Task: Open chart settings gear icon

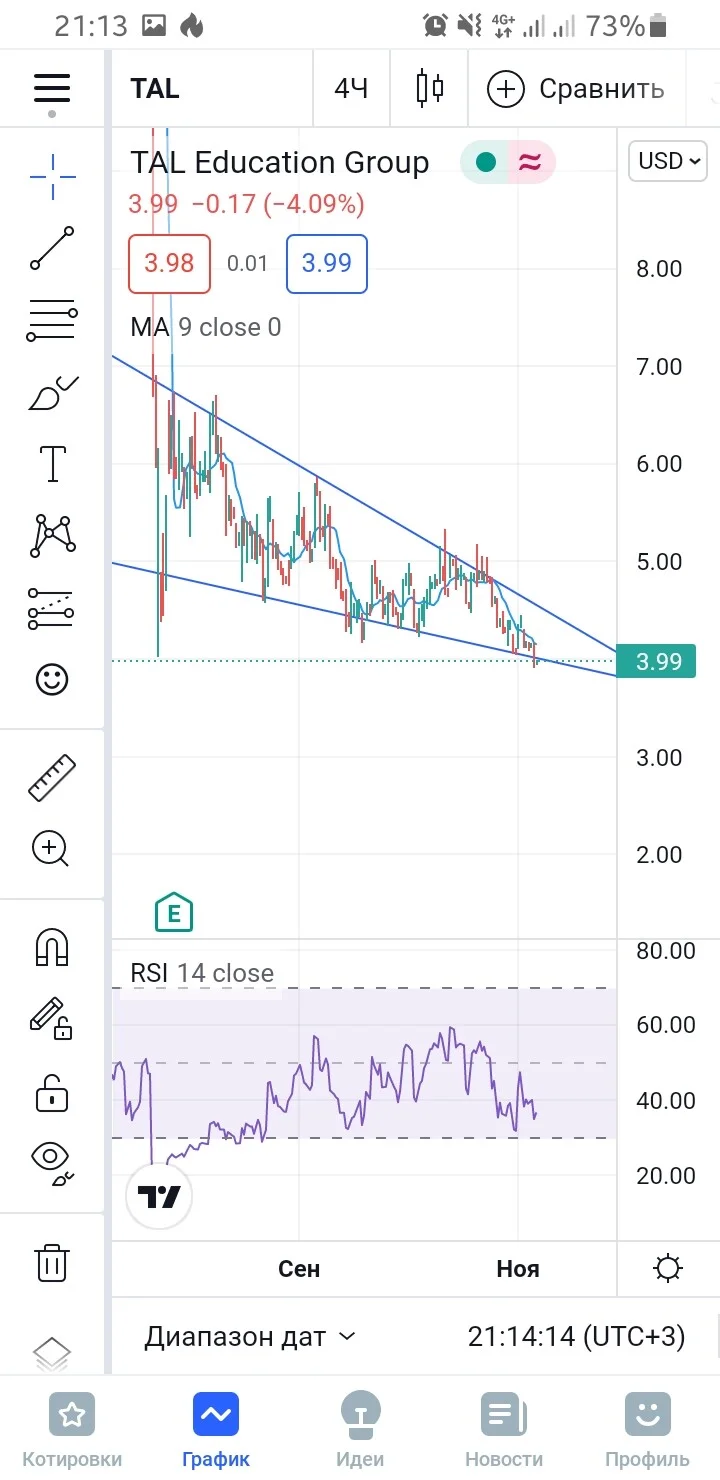Action: click(668, 1269)
